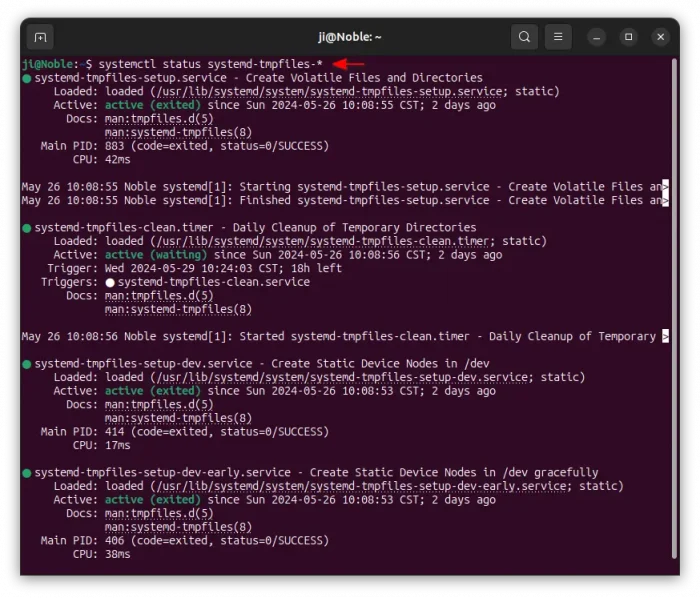Viewport: 700px width, 598px height.
Task: Maximize the terminal window
Action: tap(629, 37)
